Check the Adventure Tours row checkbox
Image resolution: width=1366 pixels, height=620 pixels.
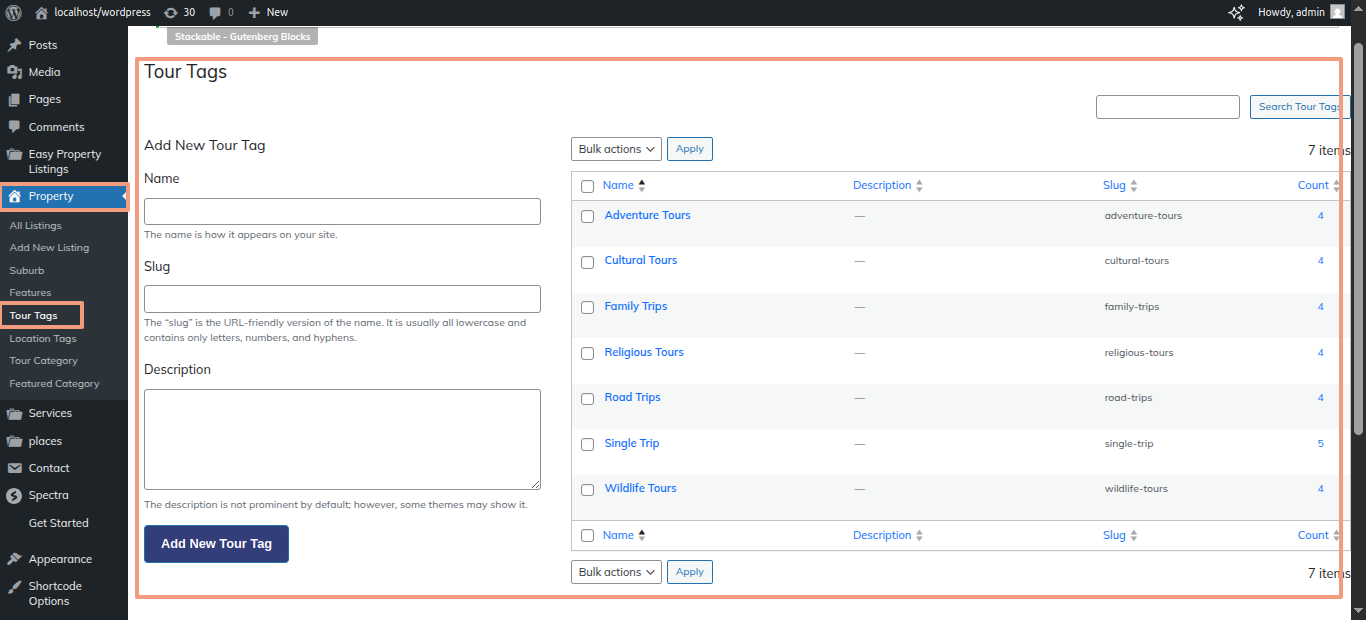pyautogui.click(x=587, y=216)
